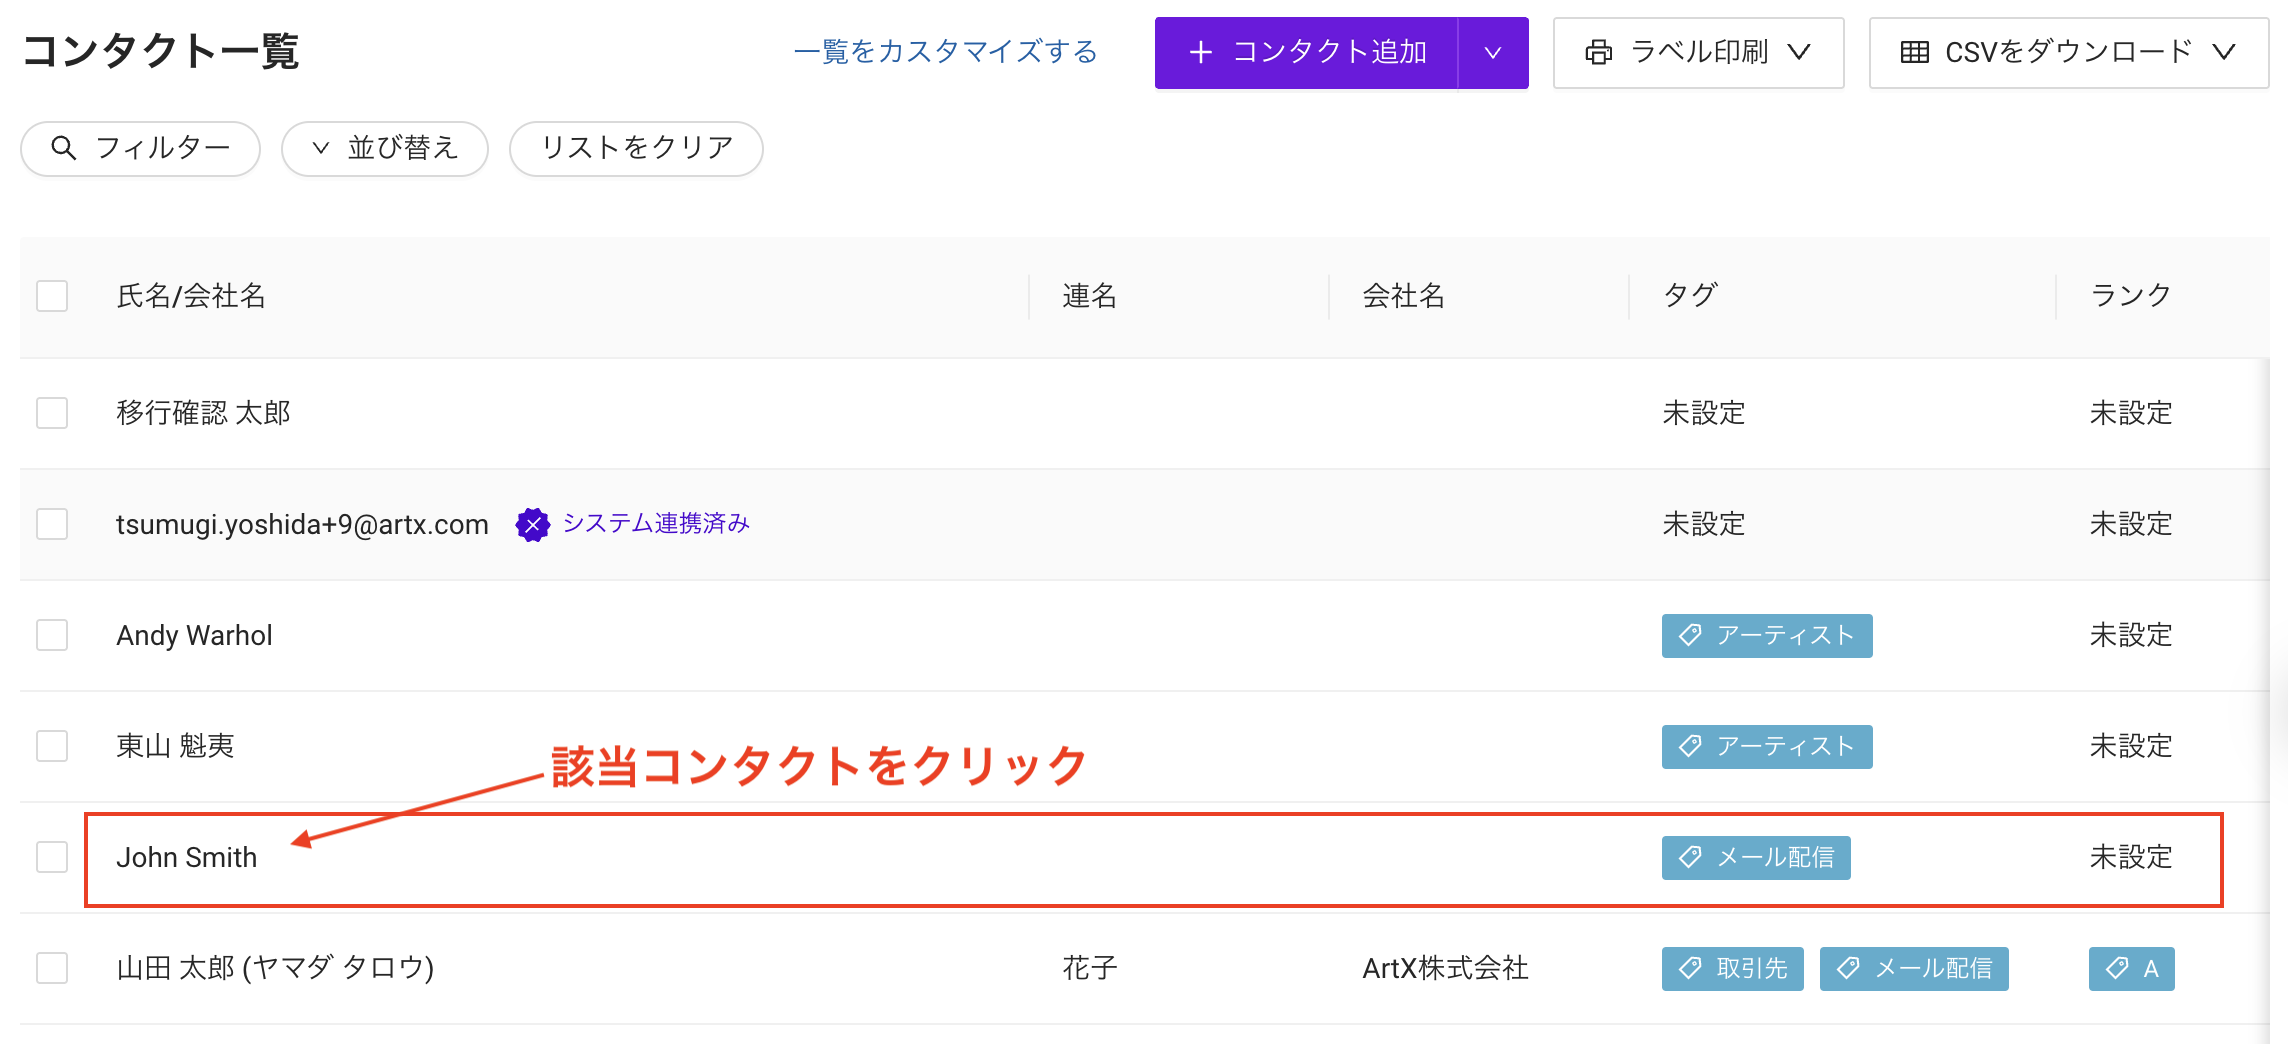Click the コンタクト追加 button
The image size is (2288, 1044).
[1306, 53]
